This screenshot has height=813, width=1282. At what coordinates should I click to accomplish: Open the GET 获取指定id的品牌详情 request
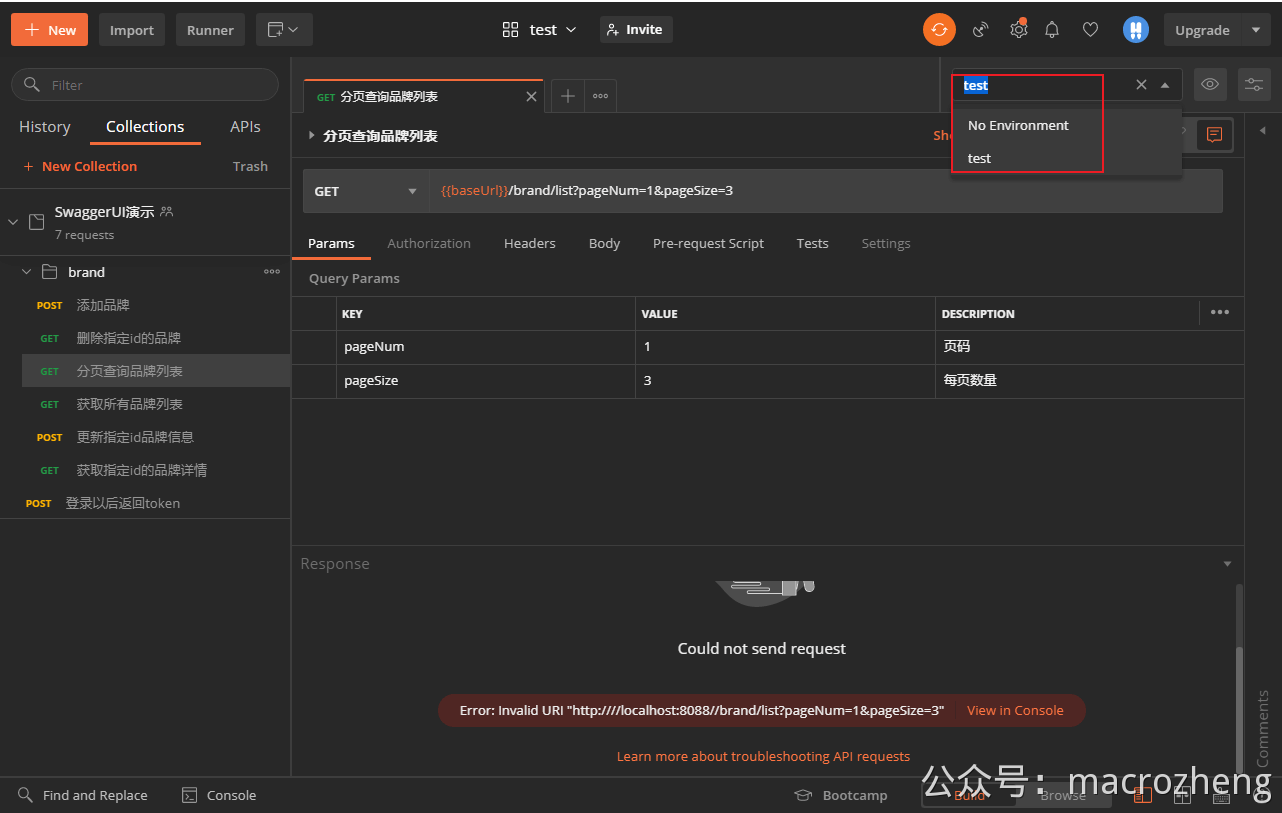tap(156, 470)
